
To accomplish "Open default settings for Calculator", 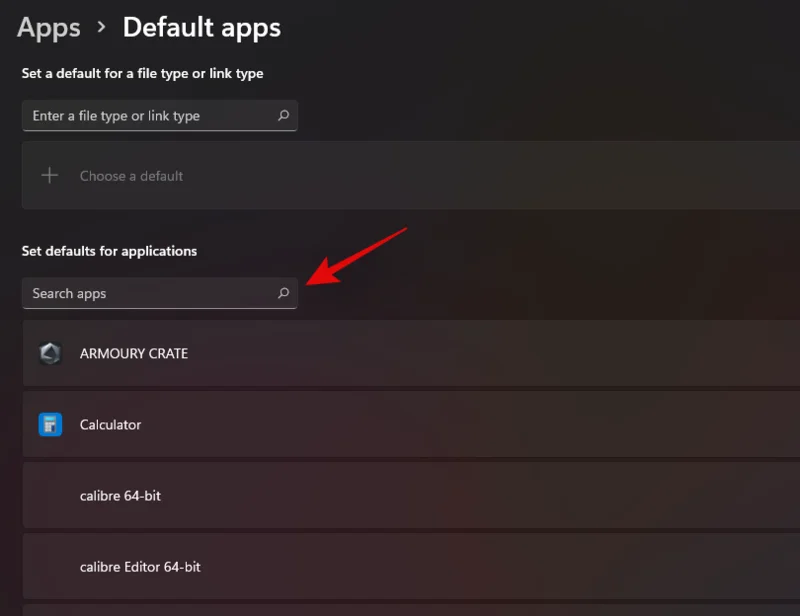I will pyautogui.click(x=400, y=424).
